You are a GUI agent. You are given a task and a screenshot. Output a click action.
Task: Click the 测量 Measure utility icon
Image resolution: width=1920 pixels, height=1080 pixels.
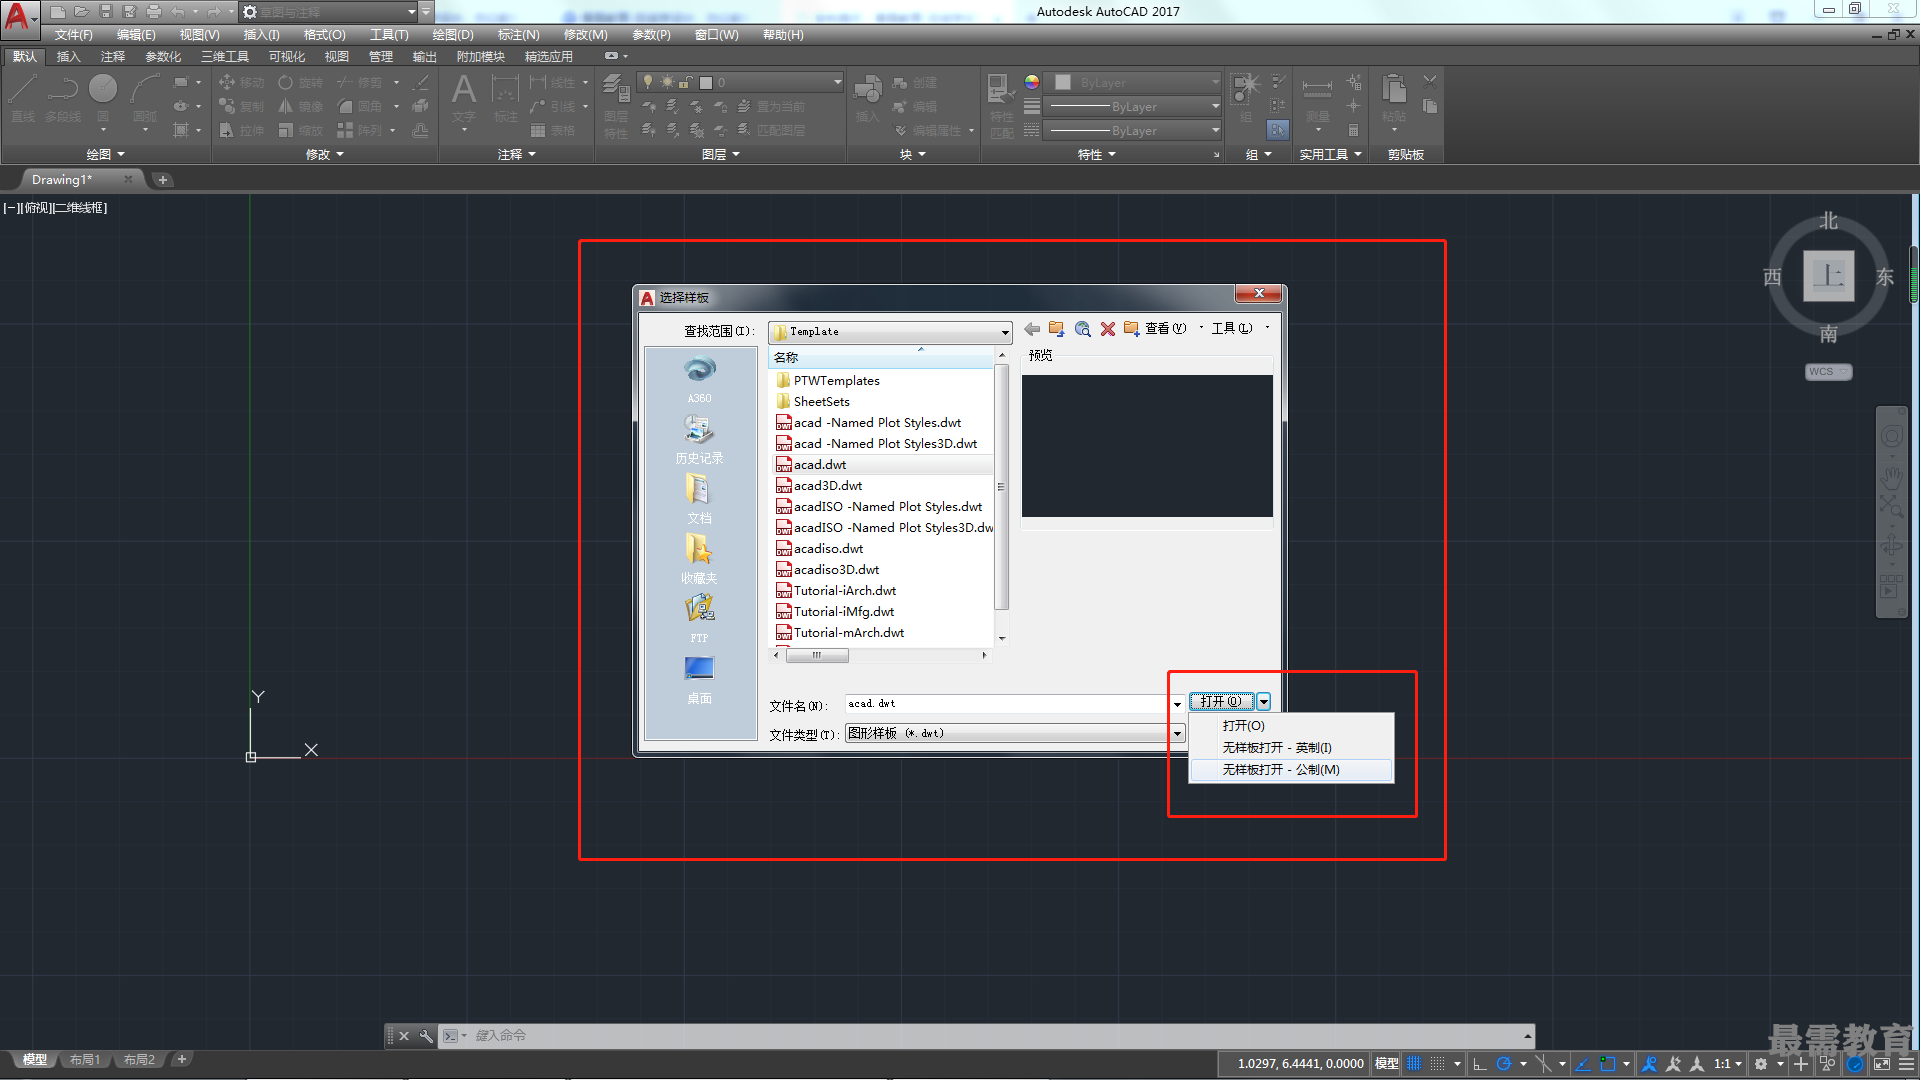tap(1317, 98)
